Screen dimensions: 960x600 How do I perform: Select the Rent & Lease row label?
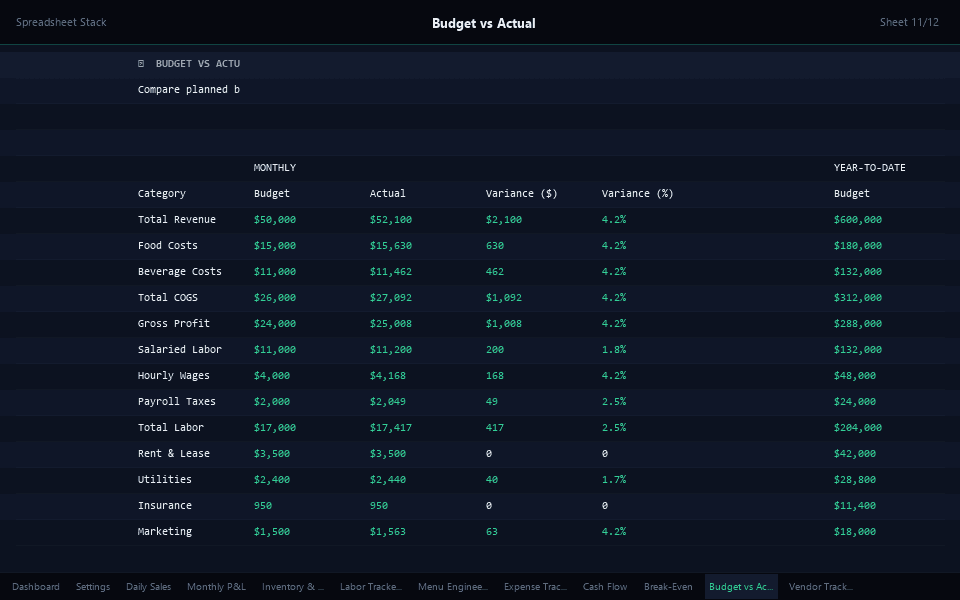pos(174,454)
